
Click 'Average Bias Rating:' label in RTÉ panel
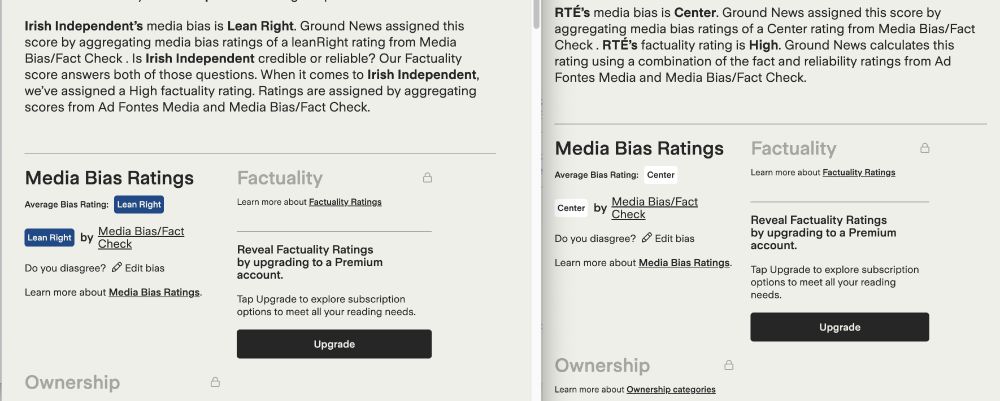596,175
